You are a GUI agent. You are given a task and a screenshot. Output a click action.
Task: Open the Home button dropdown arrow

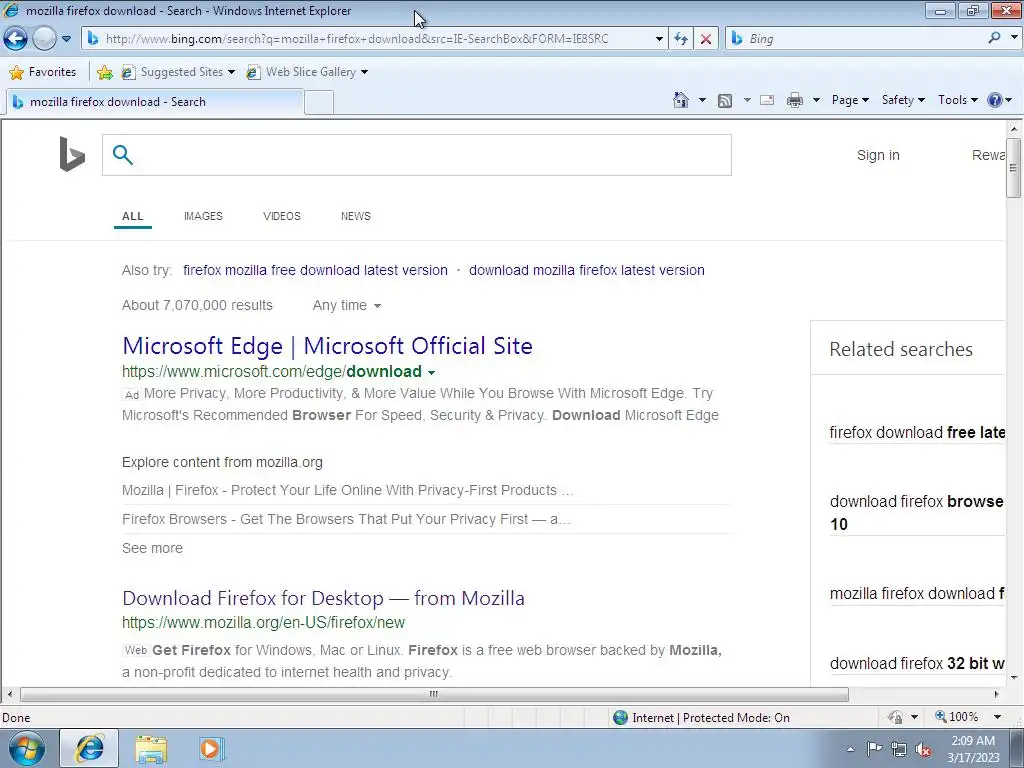(x=702, y=100)
